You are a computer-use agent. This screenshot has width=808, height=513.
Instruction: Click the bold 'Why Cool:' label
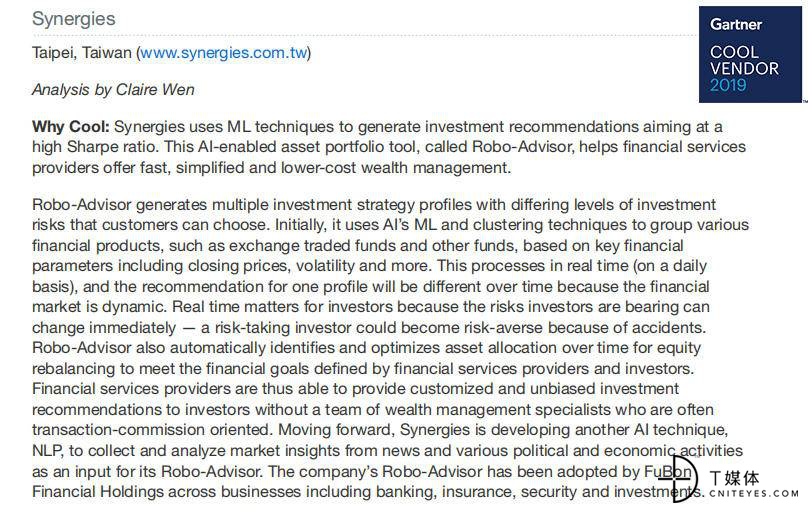tap(71, 127)
